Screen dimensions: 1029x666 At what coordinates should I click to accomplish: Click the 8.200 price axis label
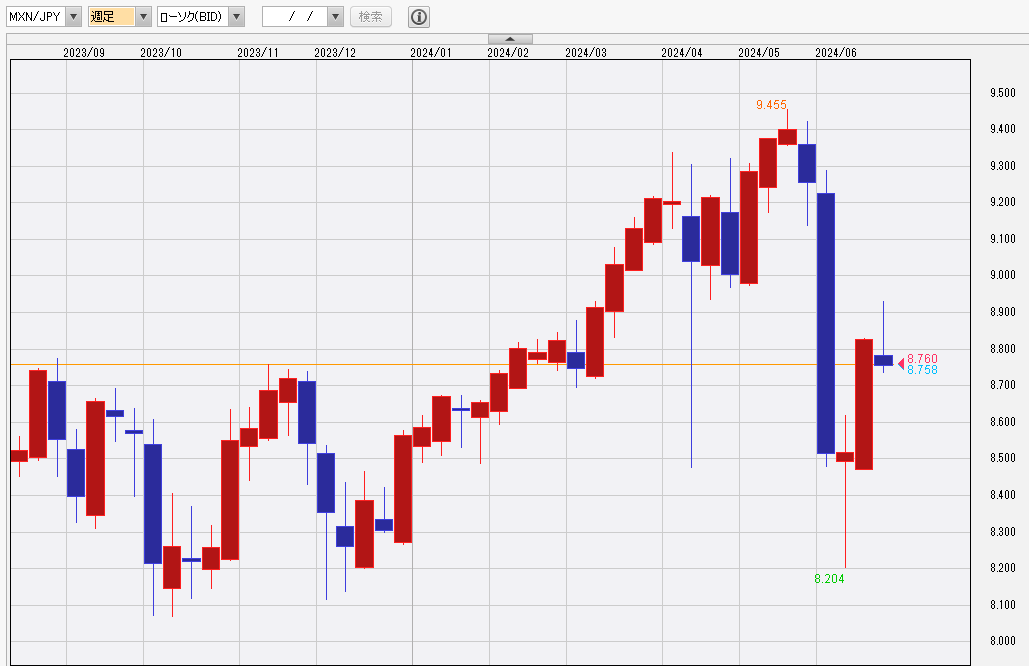(1003, 568)
